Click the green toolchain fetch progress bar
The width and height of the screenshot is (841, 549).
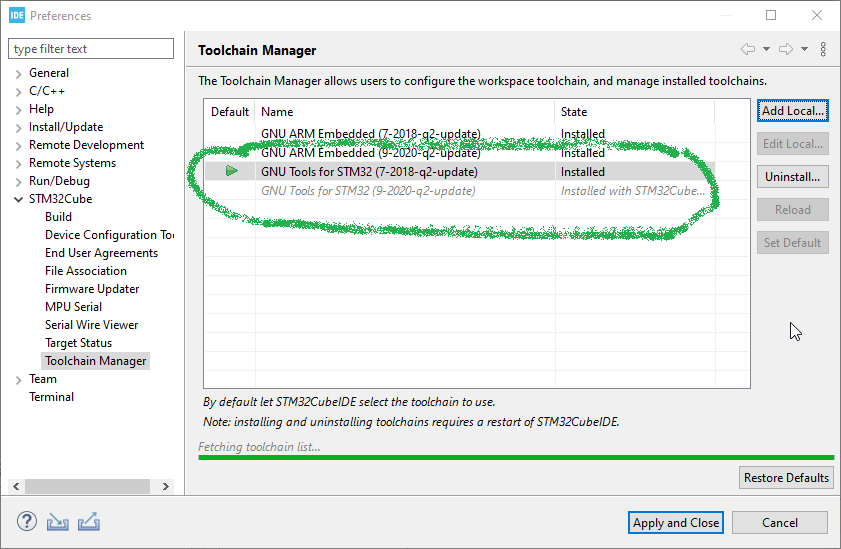click(516, 457)
